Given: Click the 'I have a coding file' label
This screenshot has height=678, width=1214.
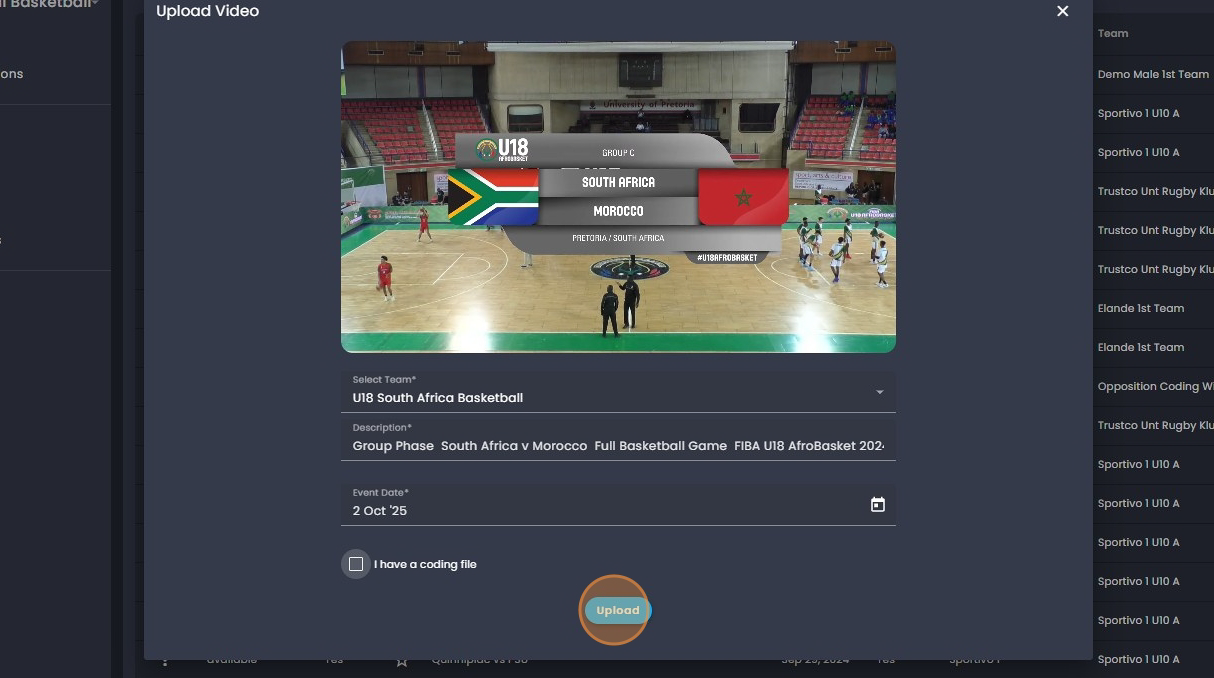Looking at the screenshot, I should tap(425, 564).
